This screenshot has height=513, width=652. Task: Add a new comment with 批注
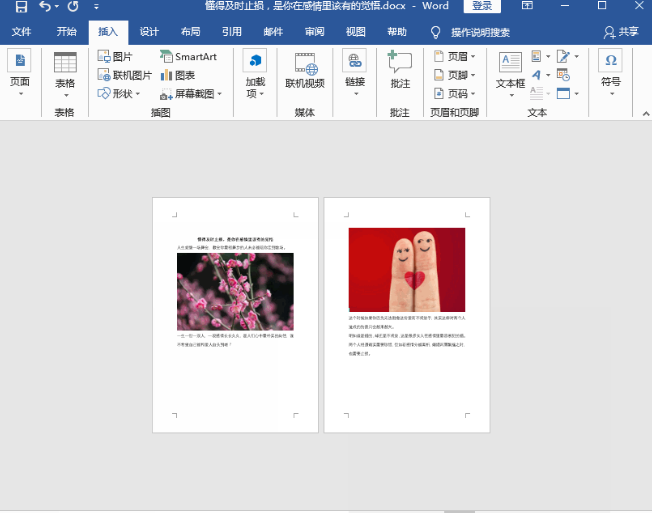400,70
